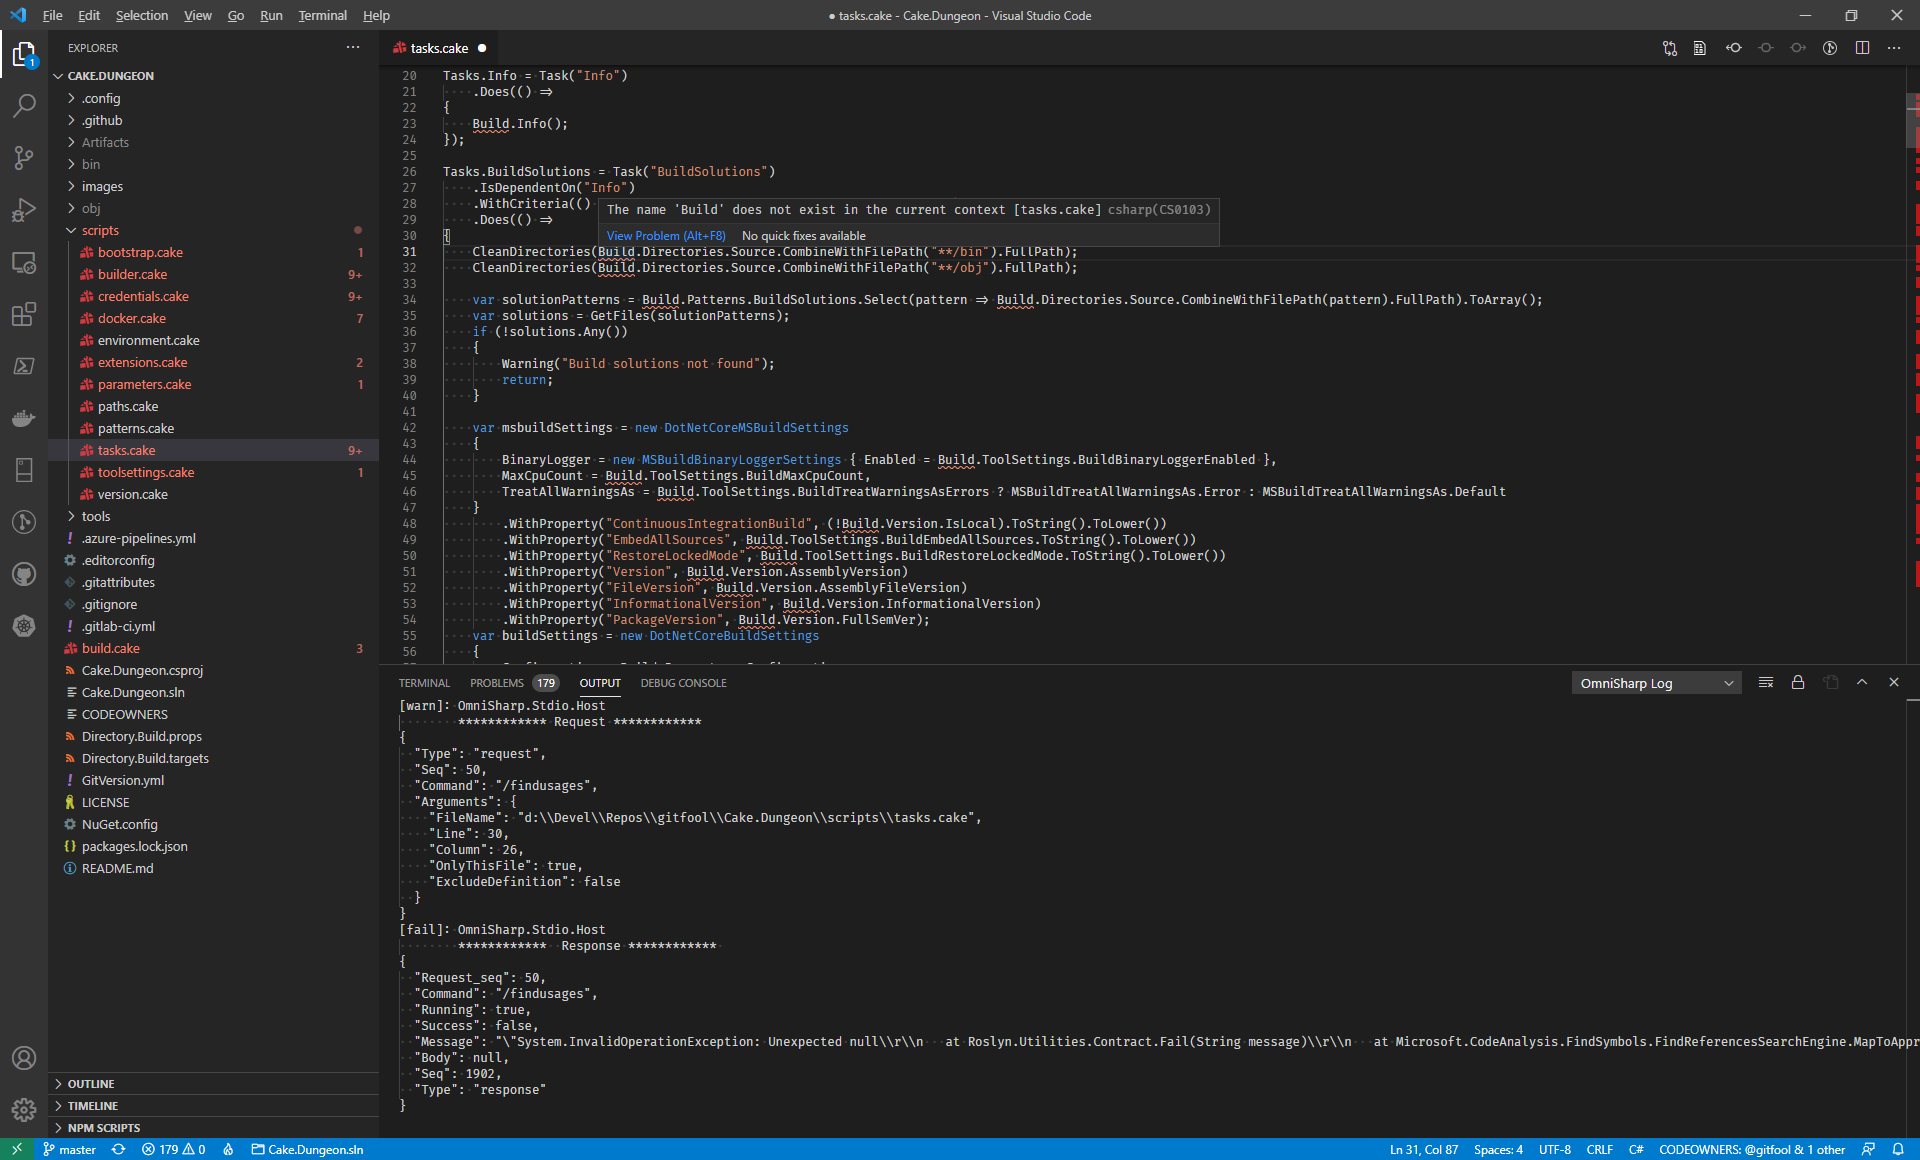Click Spaces: 4 indentation selector
The height and width of the screenshot is (1160, 1920).
tap(1498, 1149)
